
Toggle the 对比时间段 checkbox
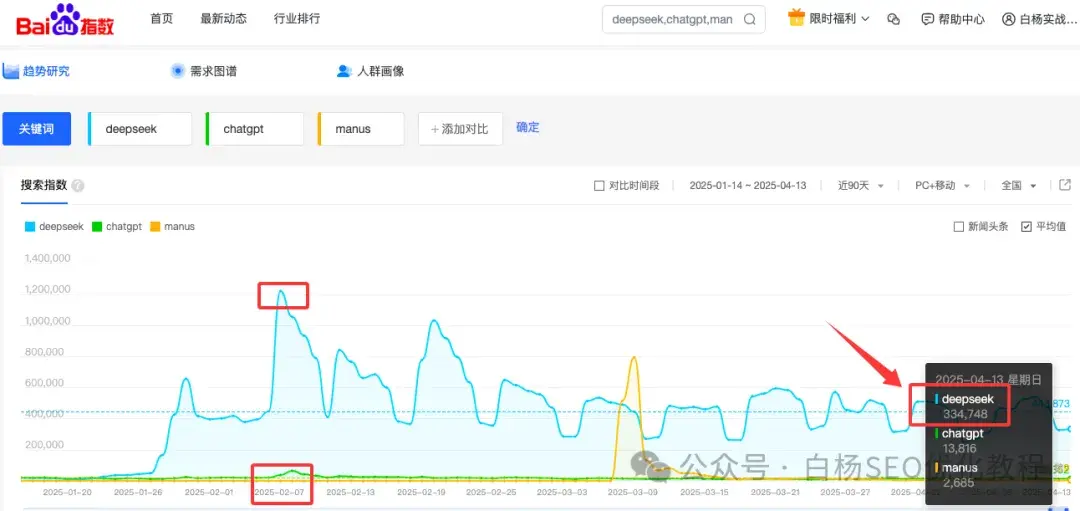coord(599,186)
